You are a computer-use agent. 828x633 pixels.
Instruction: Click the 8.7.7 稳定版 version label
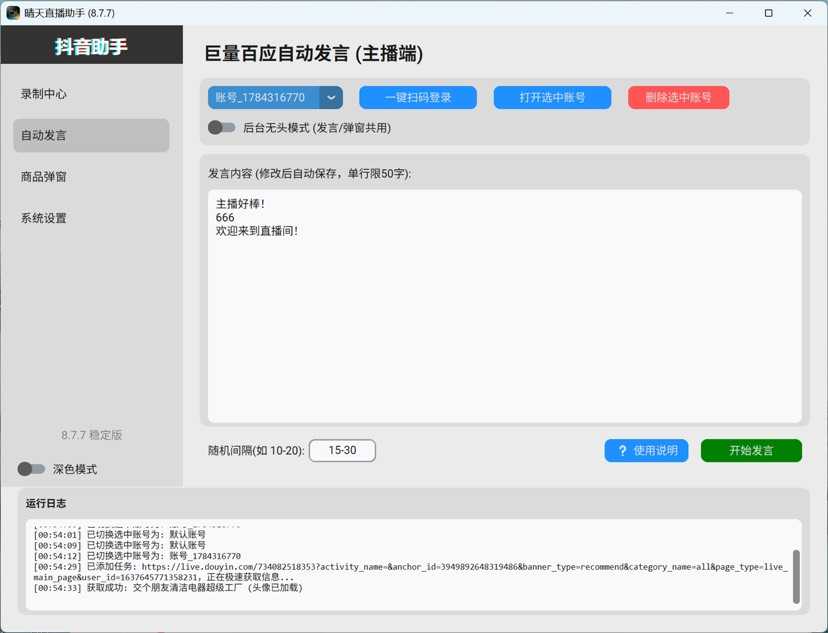(91, 435)
